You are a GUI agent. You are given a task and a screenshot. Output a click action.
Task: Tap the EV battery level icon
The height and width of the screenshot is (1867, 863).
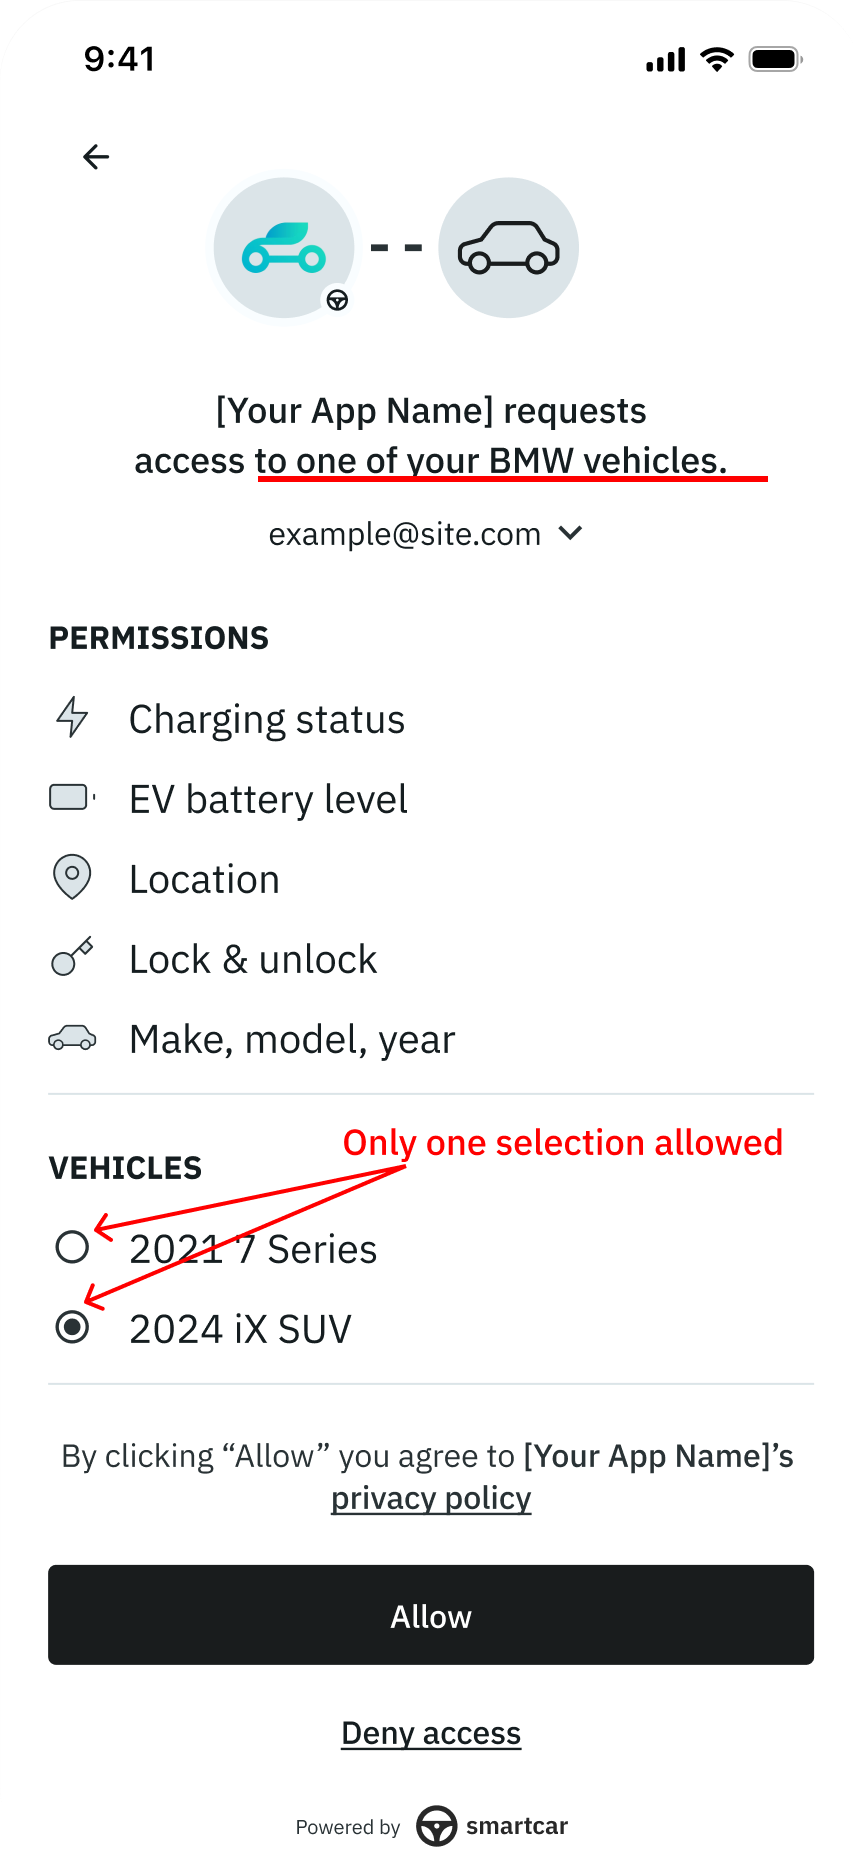pos(72,798)
